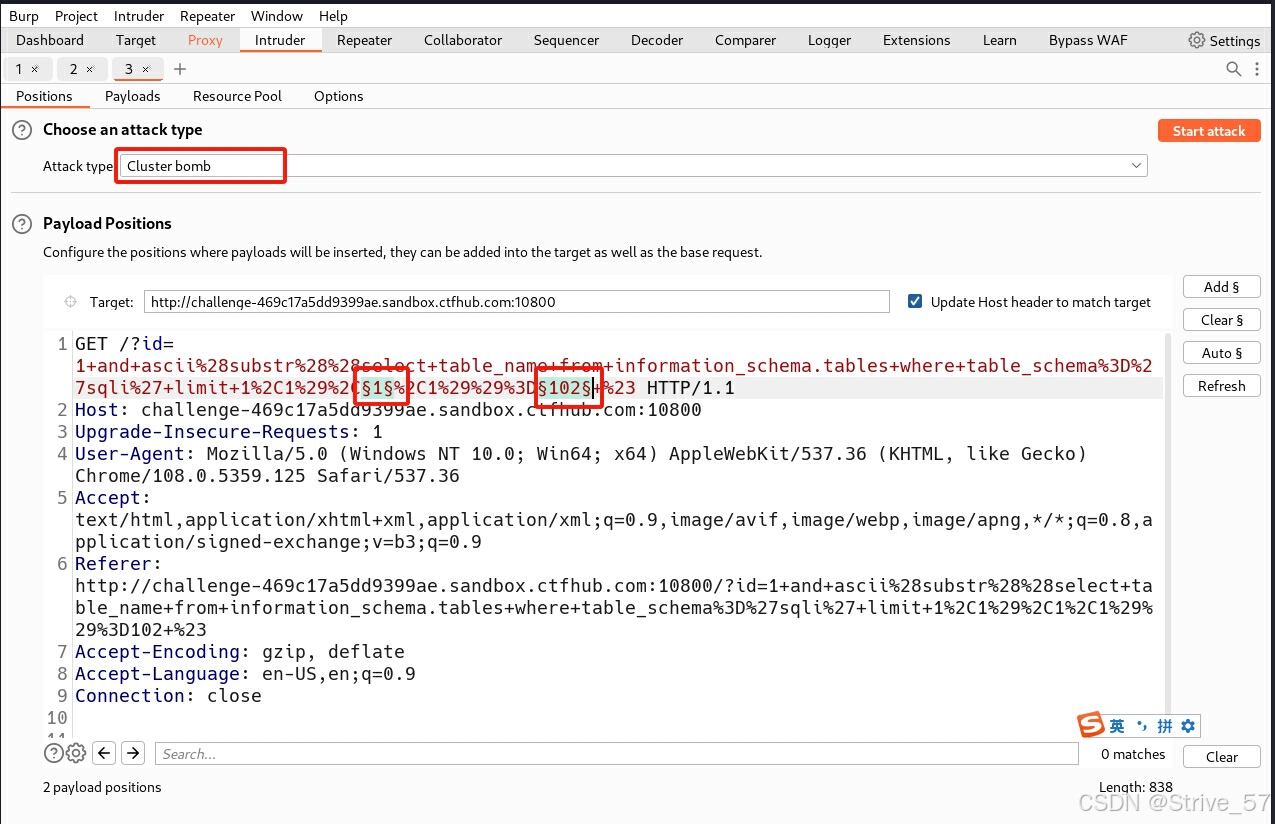The image size is (1275, 824).
Task: Click the Accept-Encoding header line
Action: click(x=240, y=652)
